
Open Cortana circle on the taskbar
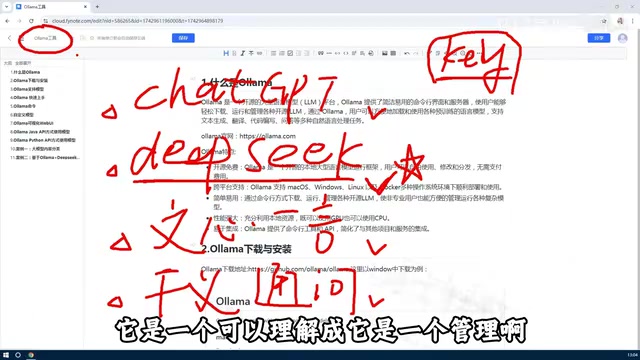(x=18, y=355)
